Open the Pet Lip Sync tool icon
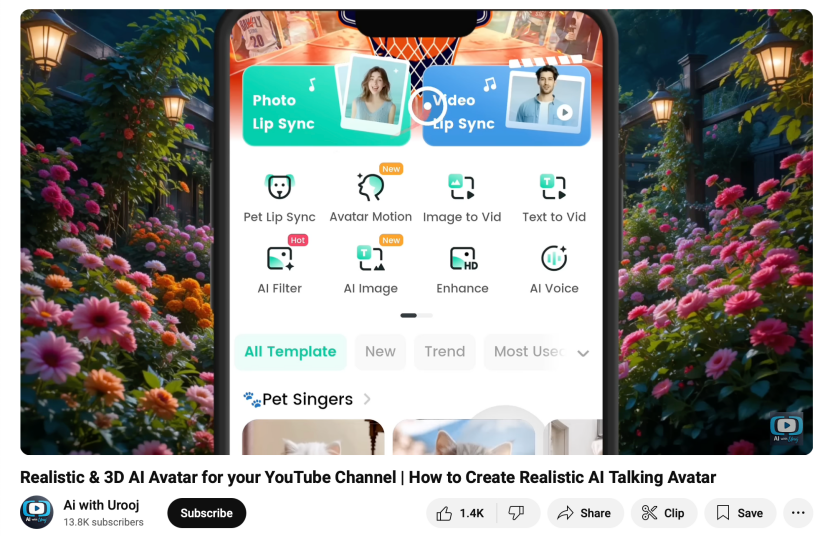The image size is (830, 536). [279, 187]
